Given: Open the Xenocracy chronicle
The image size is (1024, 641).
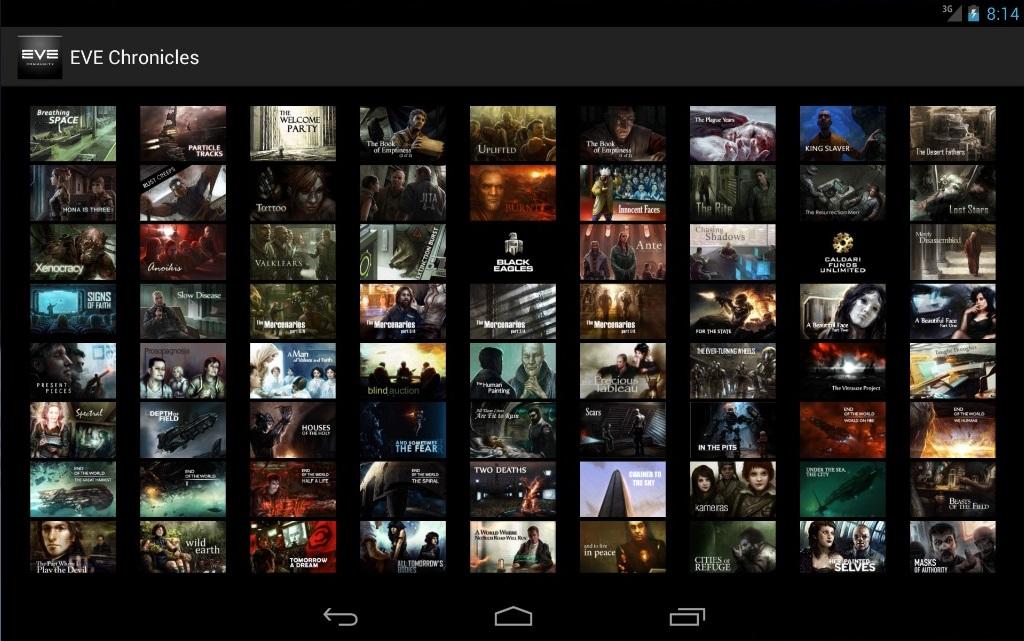Looking at the screenshot, I should click(x=73, y=252).
